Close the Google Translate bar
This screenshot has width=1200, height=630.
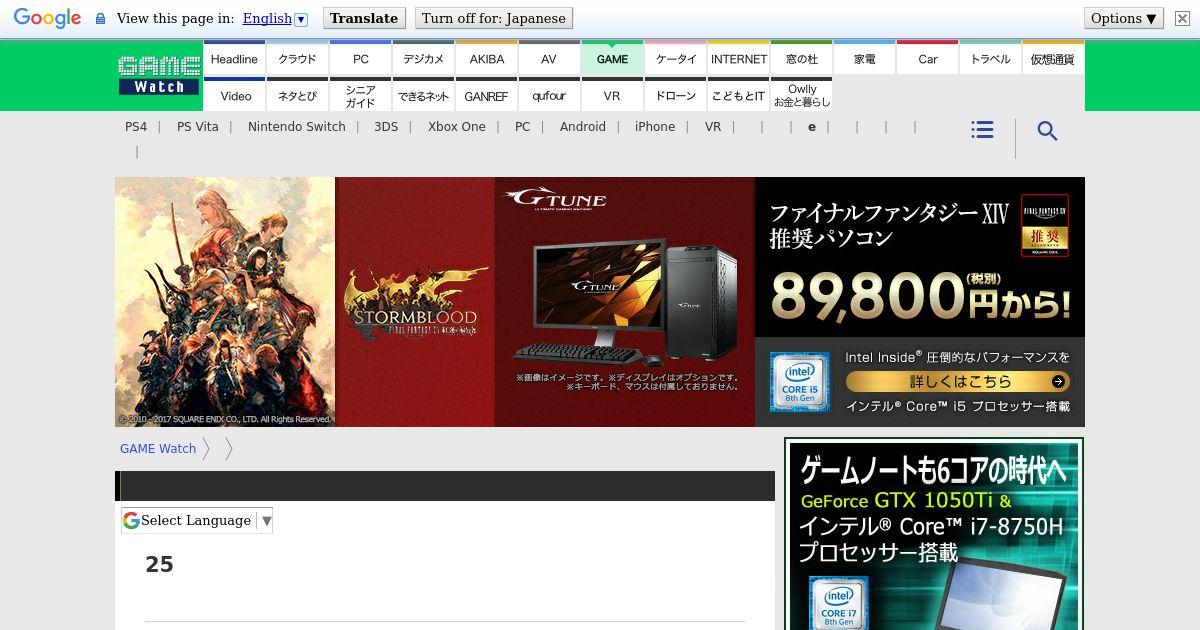click(x=1181, y=18)
